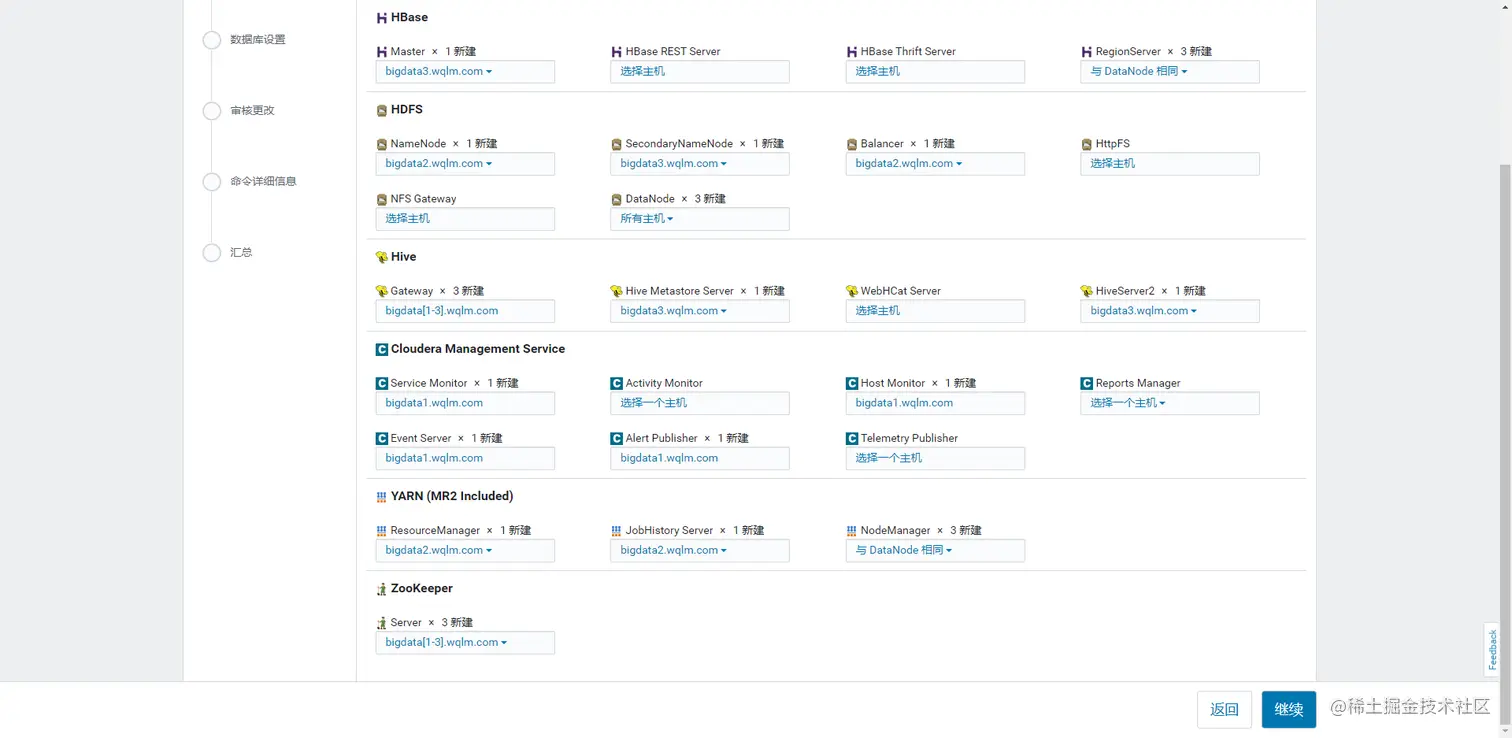Open JobHistory Server host dropdown
Image resolution: width=1512 pixels, height=738 pixels.
(700, 550)
